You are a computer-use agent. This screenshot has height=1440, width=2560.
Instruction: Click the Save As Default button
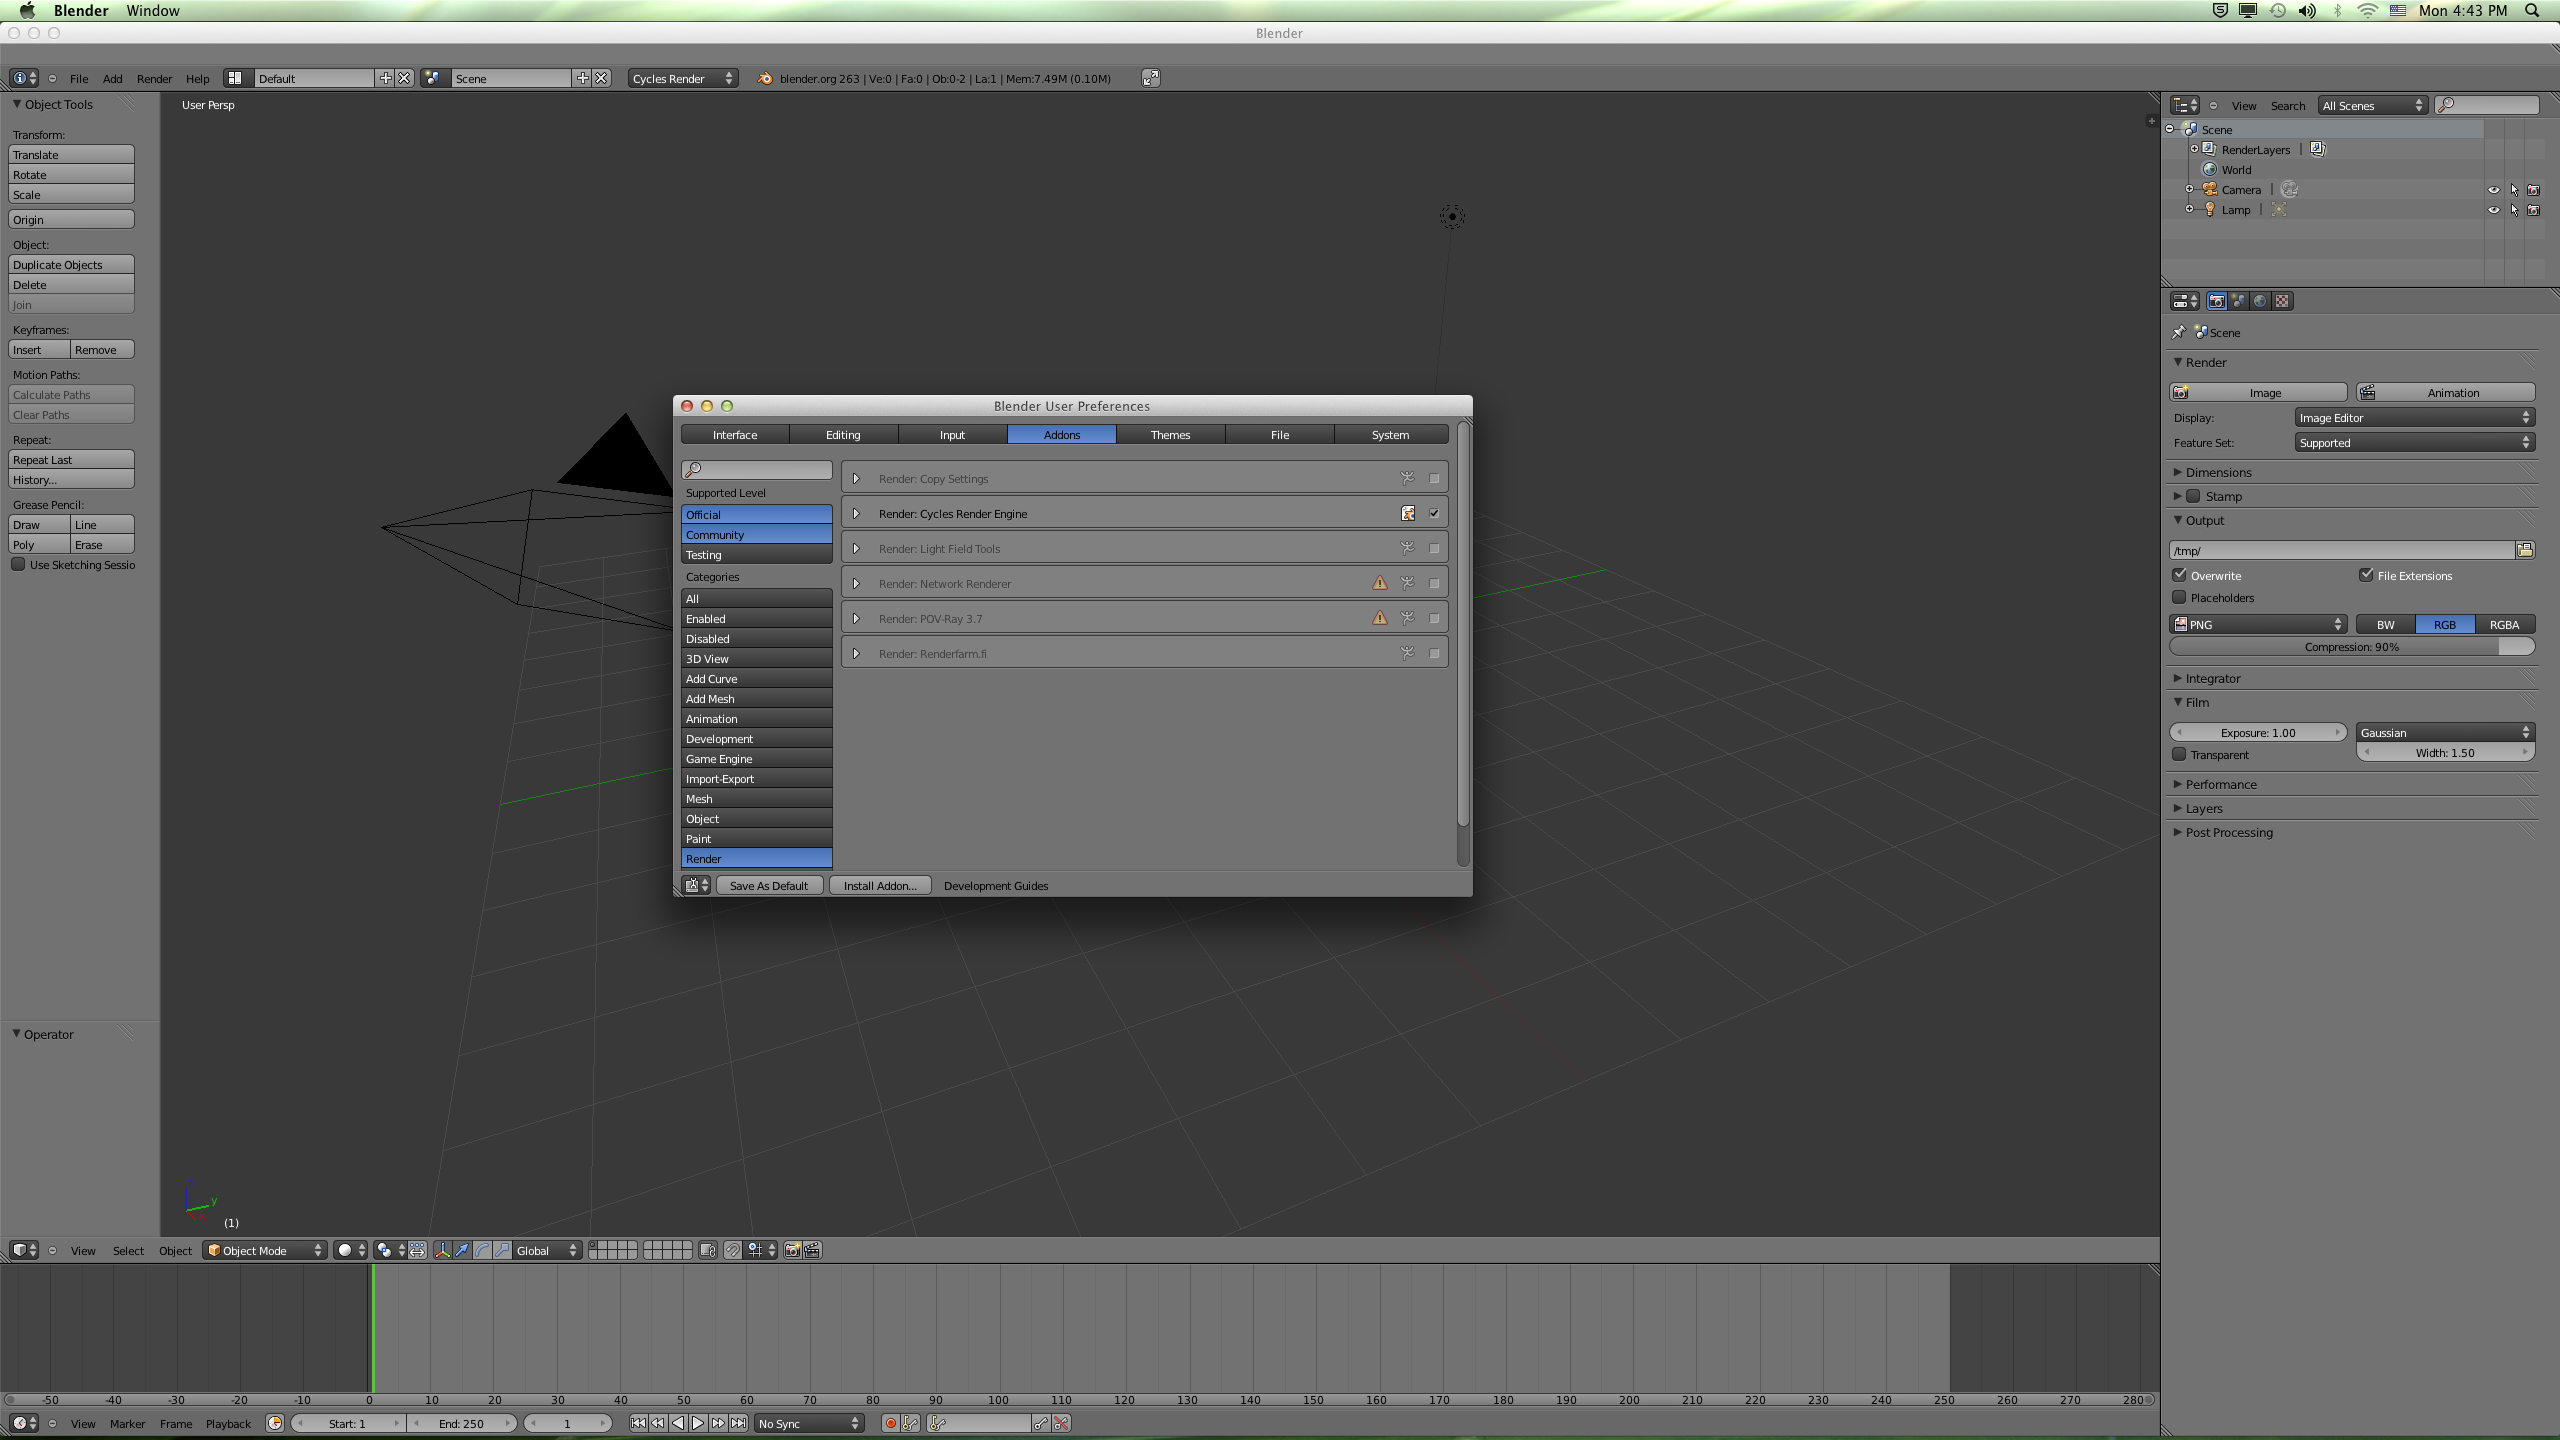tap(769, 885)
